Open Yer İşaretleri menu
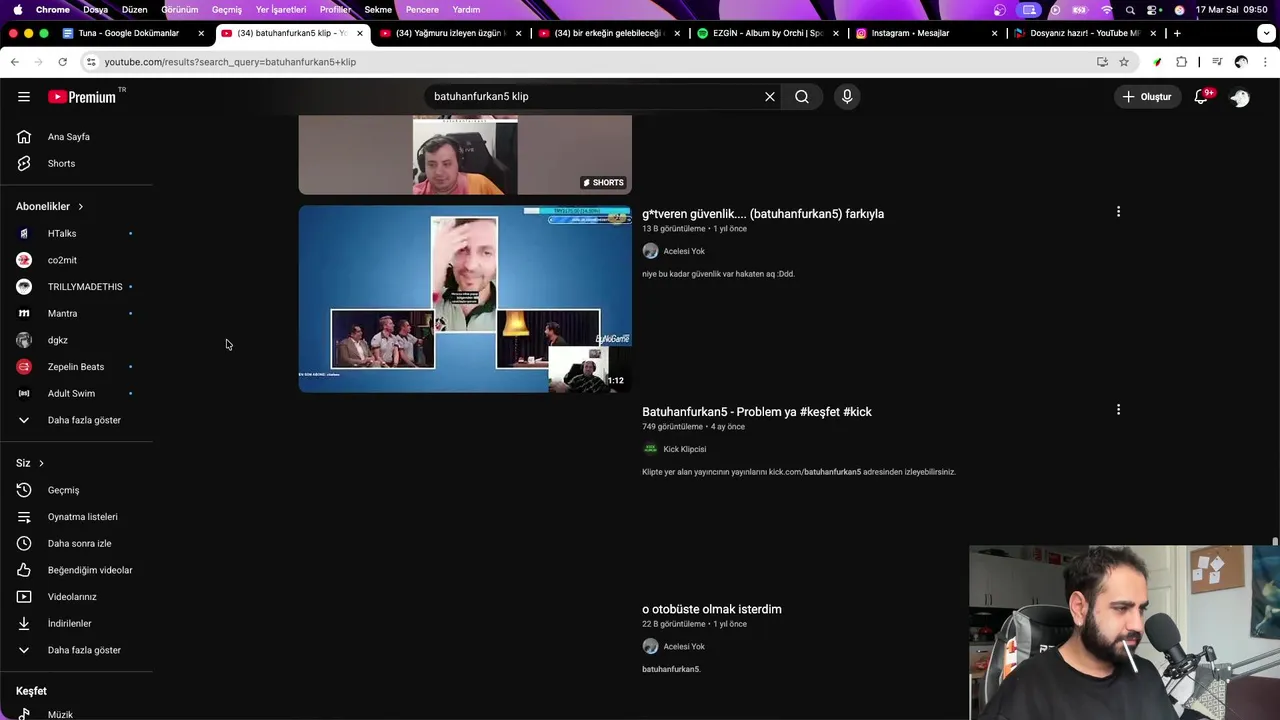This screenshot has height=720, width=1280. pyautogui.click(x=281, y=10)
